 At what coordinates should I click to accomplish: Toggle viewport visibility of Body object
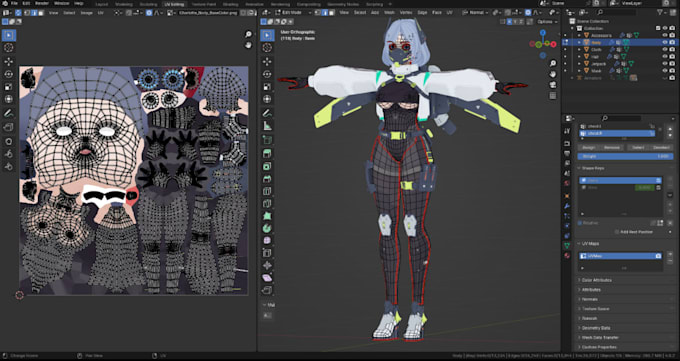click(665, 43)
